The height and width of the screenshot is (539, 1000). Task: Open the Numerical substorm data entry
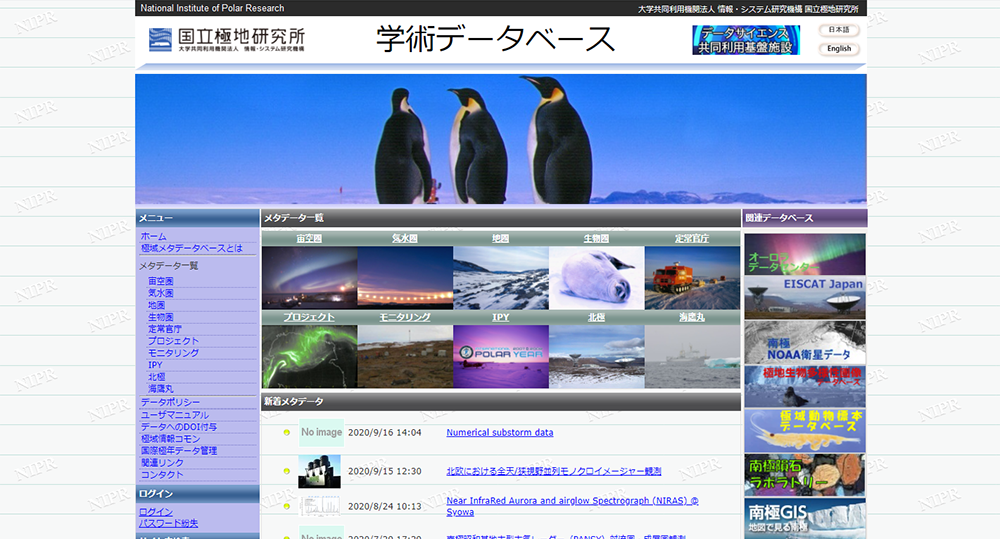coord(499,433)
